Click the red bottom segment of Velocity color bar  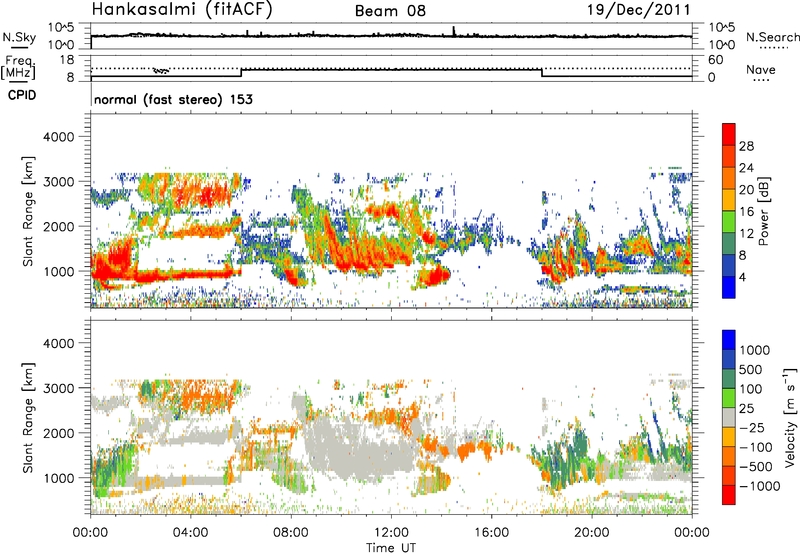point(729,495)
